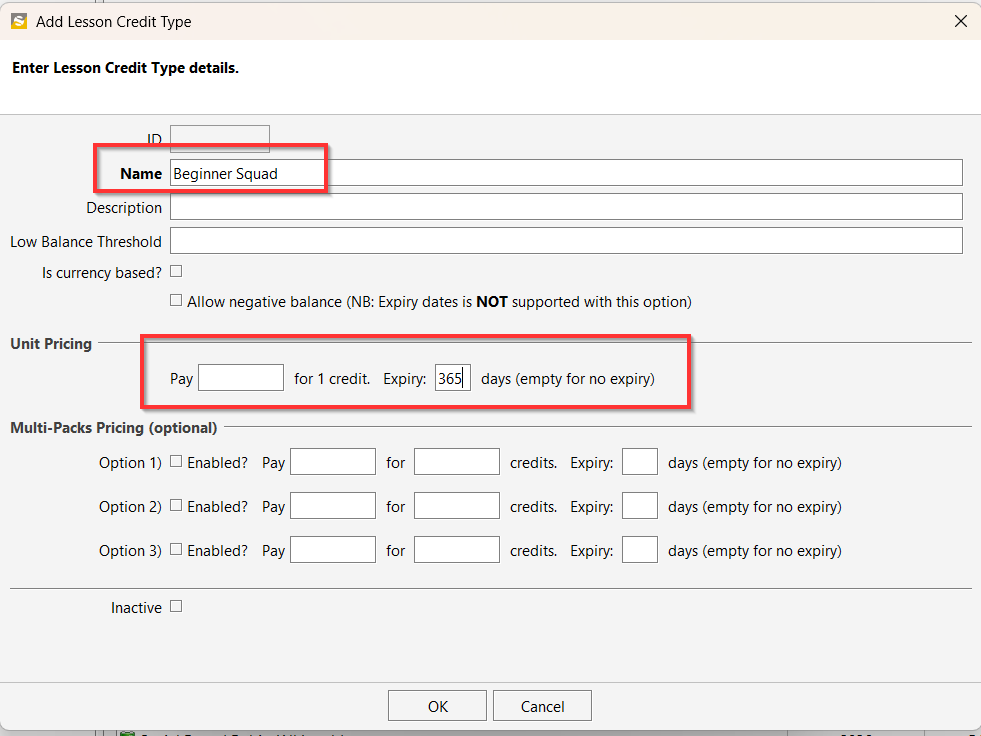Toggle the Is currency based checkbox
981x736 pixels.
(176, 271)
